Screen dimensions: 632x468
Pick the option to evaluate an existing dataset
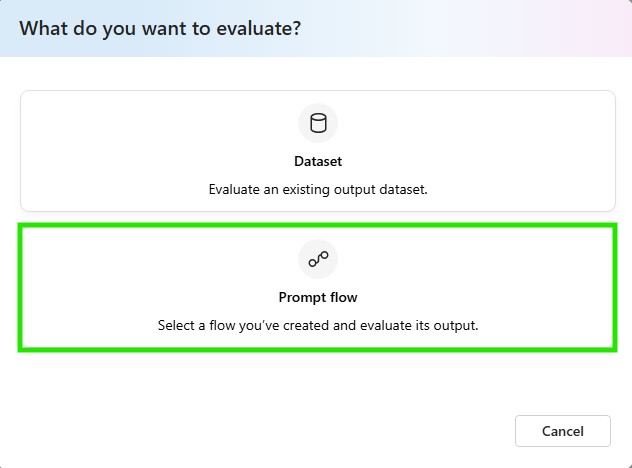click(318, 151)
